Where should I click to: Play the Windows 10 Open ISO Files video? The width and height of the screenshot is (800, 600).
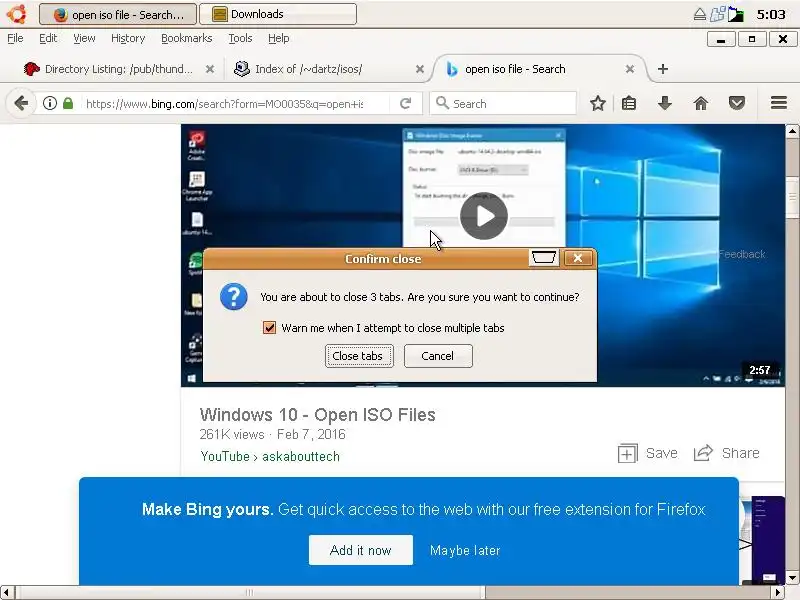click(x=484, y=216)
